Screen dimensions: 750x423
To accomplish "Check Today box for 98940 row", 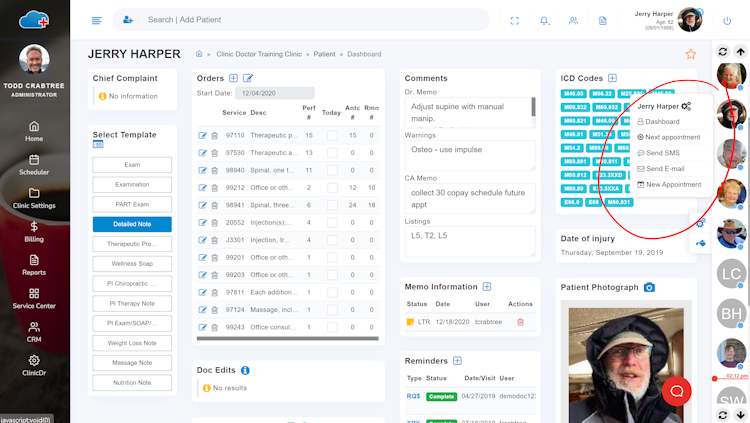I will pos(332,170).
